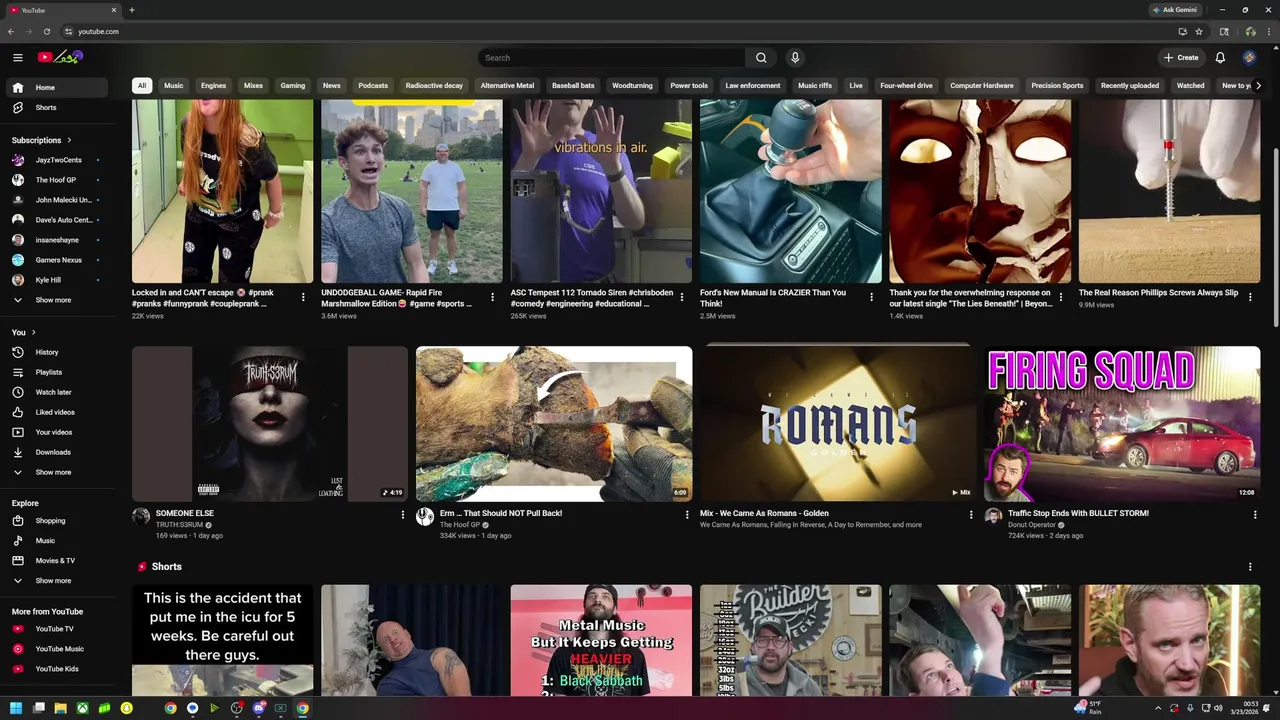This screenshot has height=720, width=1280.
Task: Expand Explore section Show more
Action: point(53,580)
